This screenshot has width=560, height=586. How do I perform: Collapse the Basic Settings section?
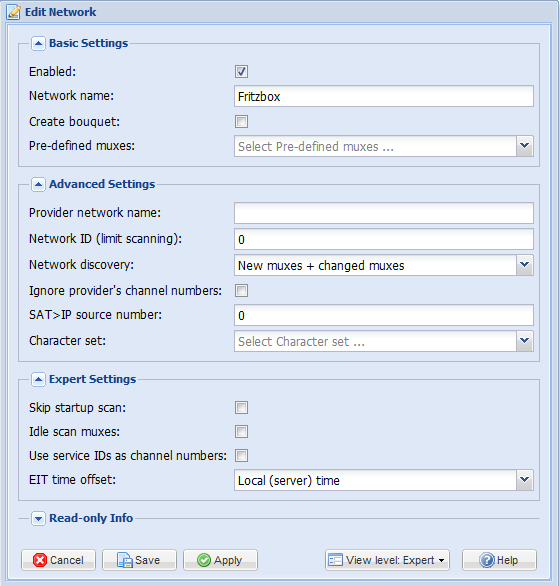tap(38, 43)
